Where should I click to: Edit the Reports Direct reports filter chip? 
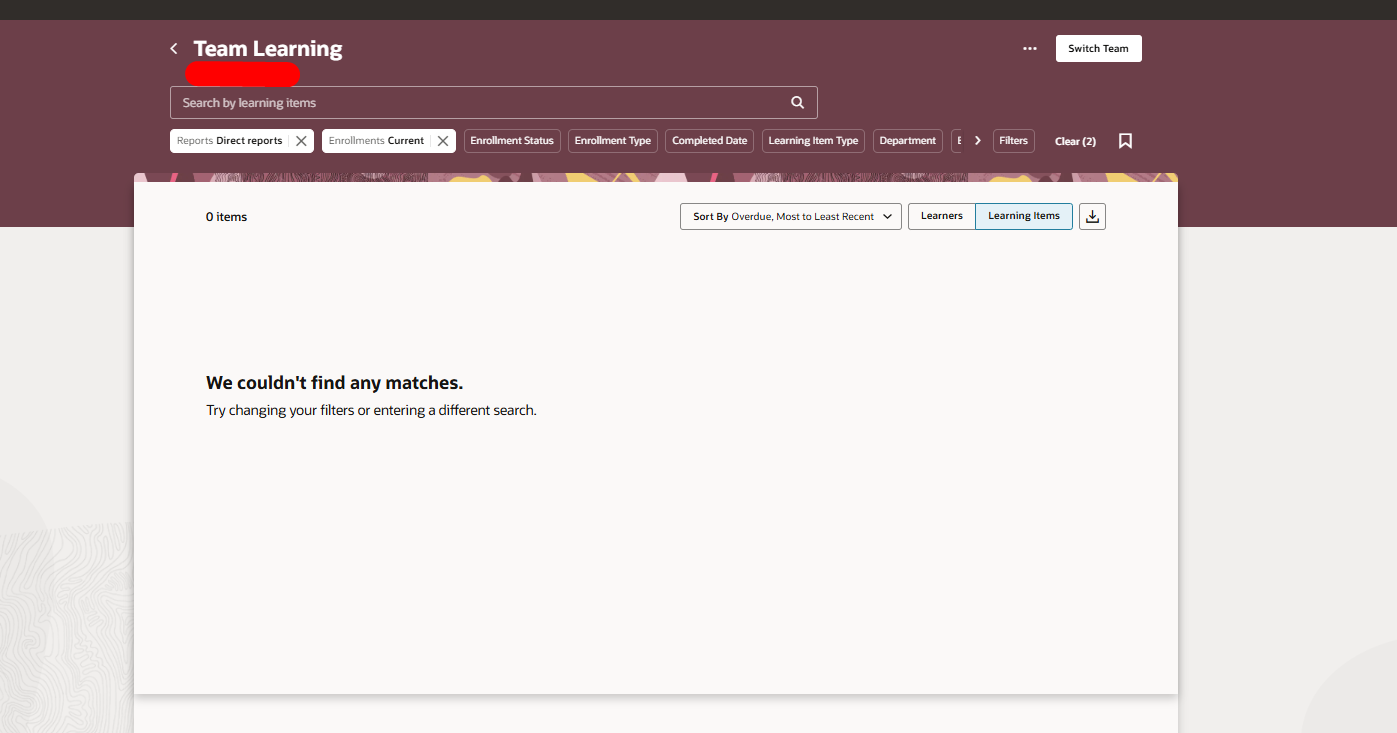point(230,141)
